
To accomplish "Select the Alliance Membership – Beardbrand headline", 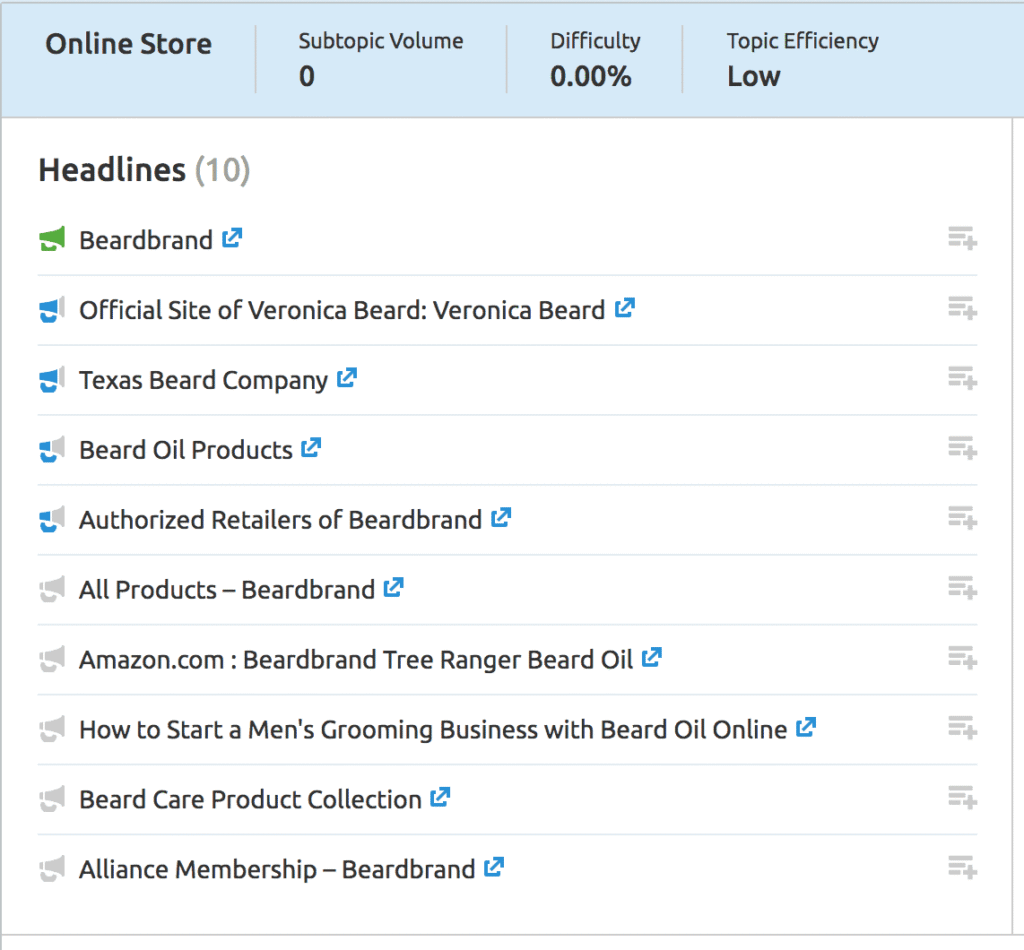I will tap(277, 870).
